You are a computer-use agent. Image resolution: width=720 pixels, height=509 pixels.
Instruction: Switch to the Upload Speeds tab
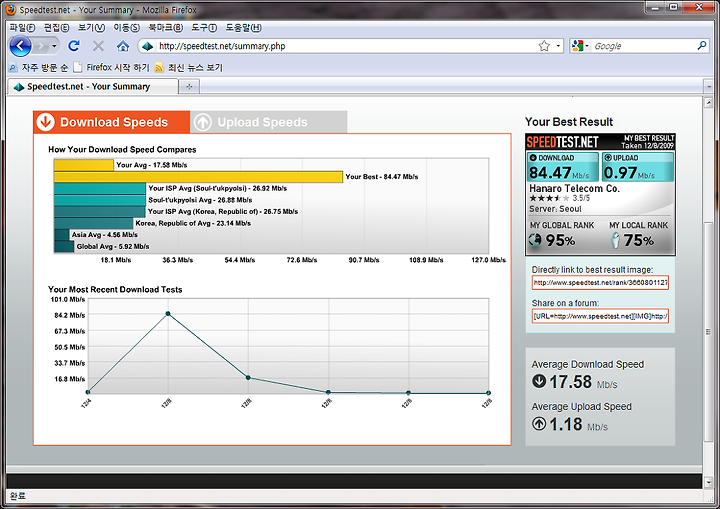(x=269, y=122)
